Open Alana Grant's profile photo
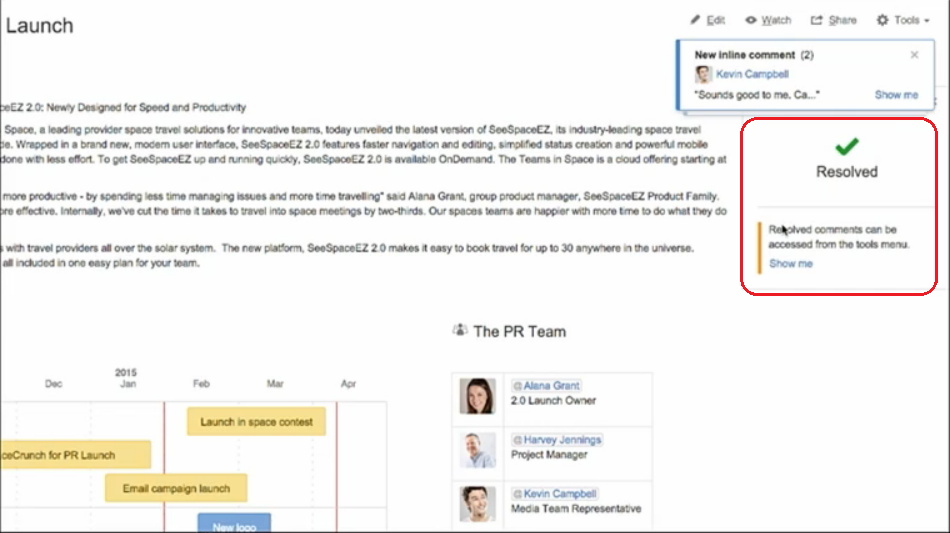 [x=477, y=396]
